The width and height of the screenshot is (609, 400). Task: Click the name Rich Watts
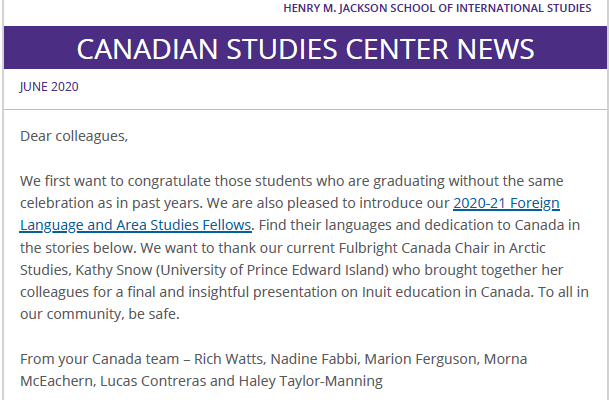[x=228, y=359]
